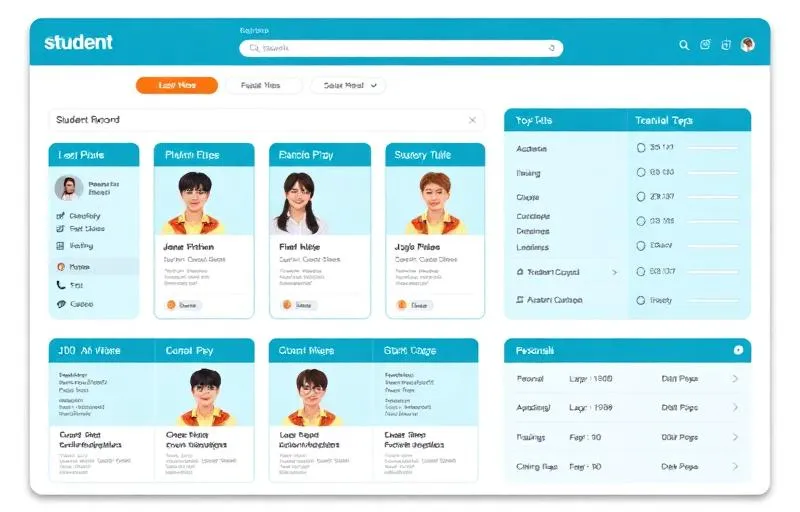Viewport: 800px width, 512px height.
Task: Open the red-haired student's photo under 'Stuory Tulle'
Action: point(435,202)
